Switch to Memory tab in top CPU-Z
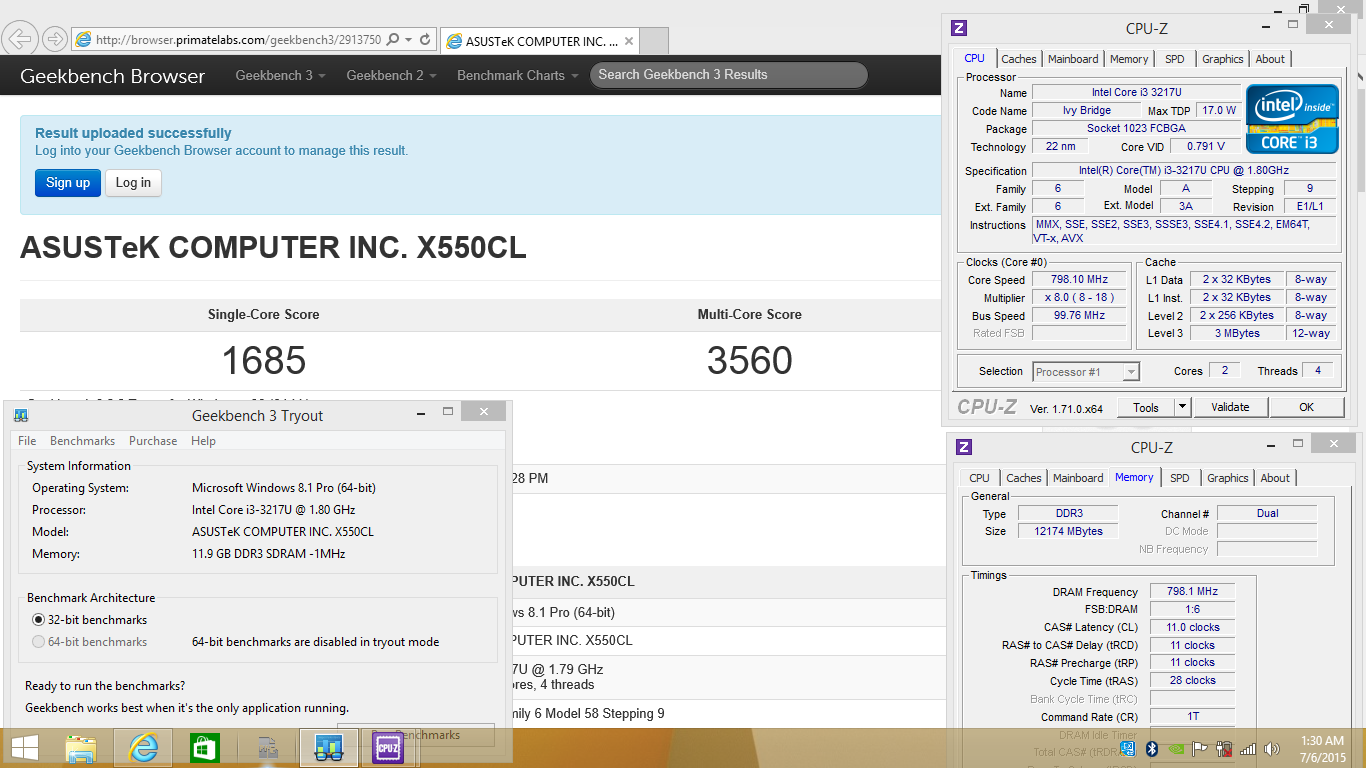The image size is (1366, 768). coord(1129,59)
